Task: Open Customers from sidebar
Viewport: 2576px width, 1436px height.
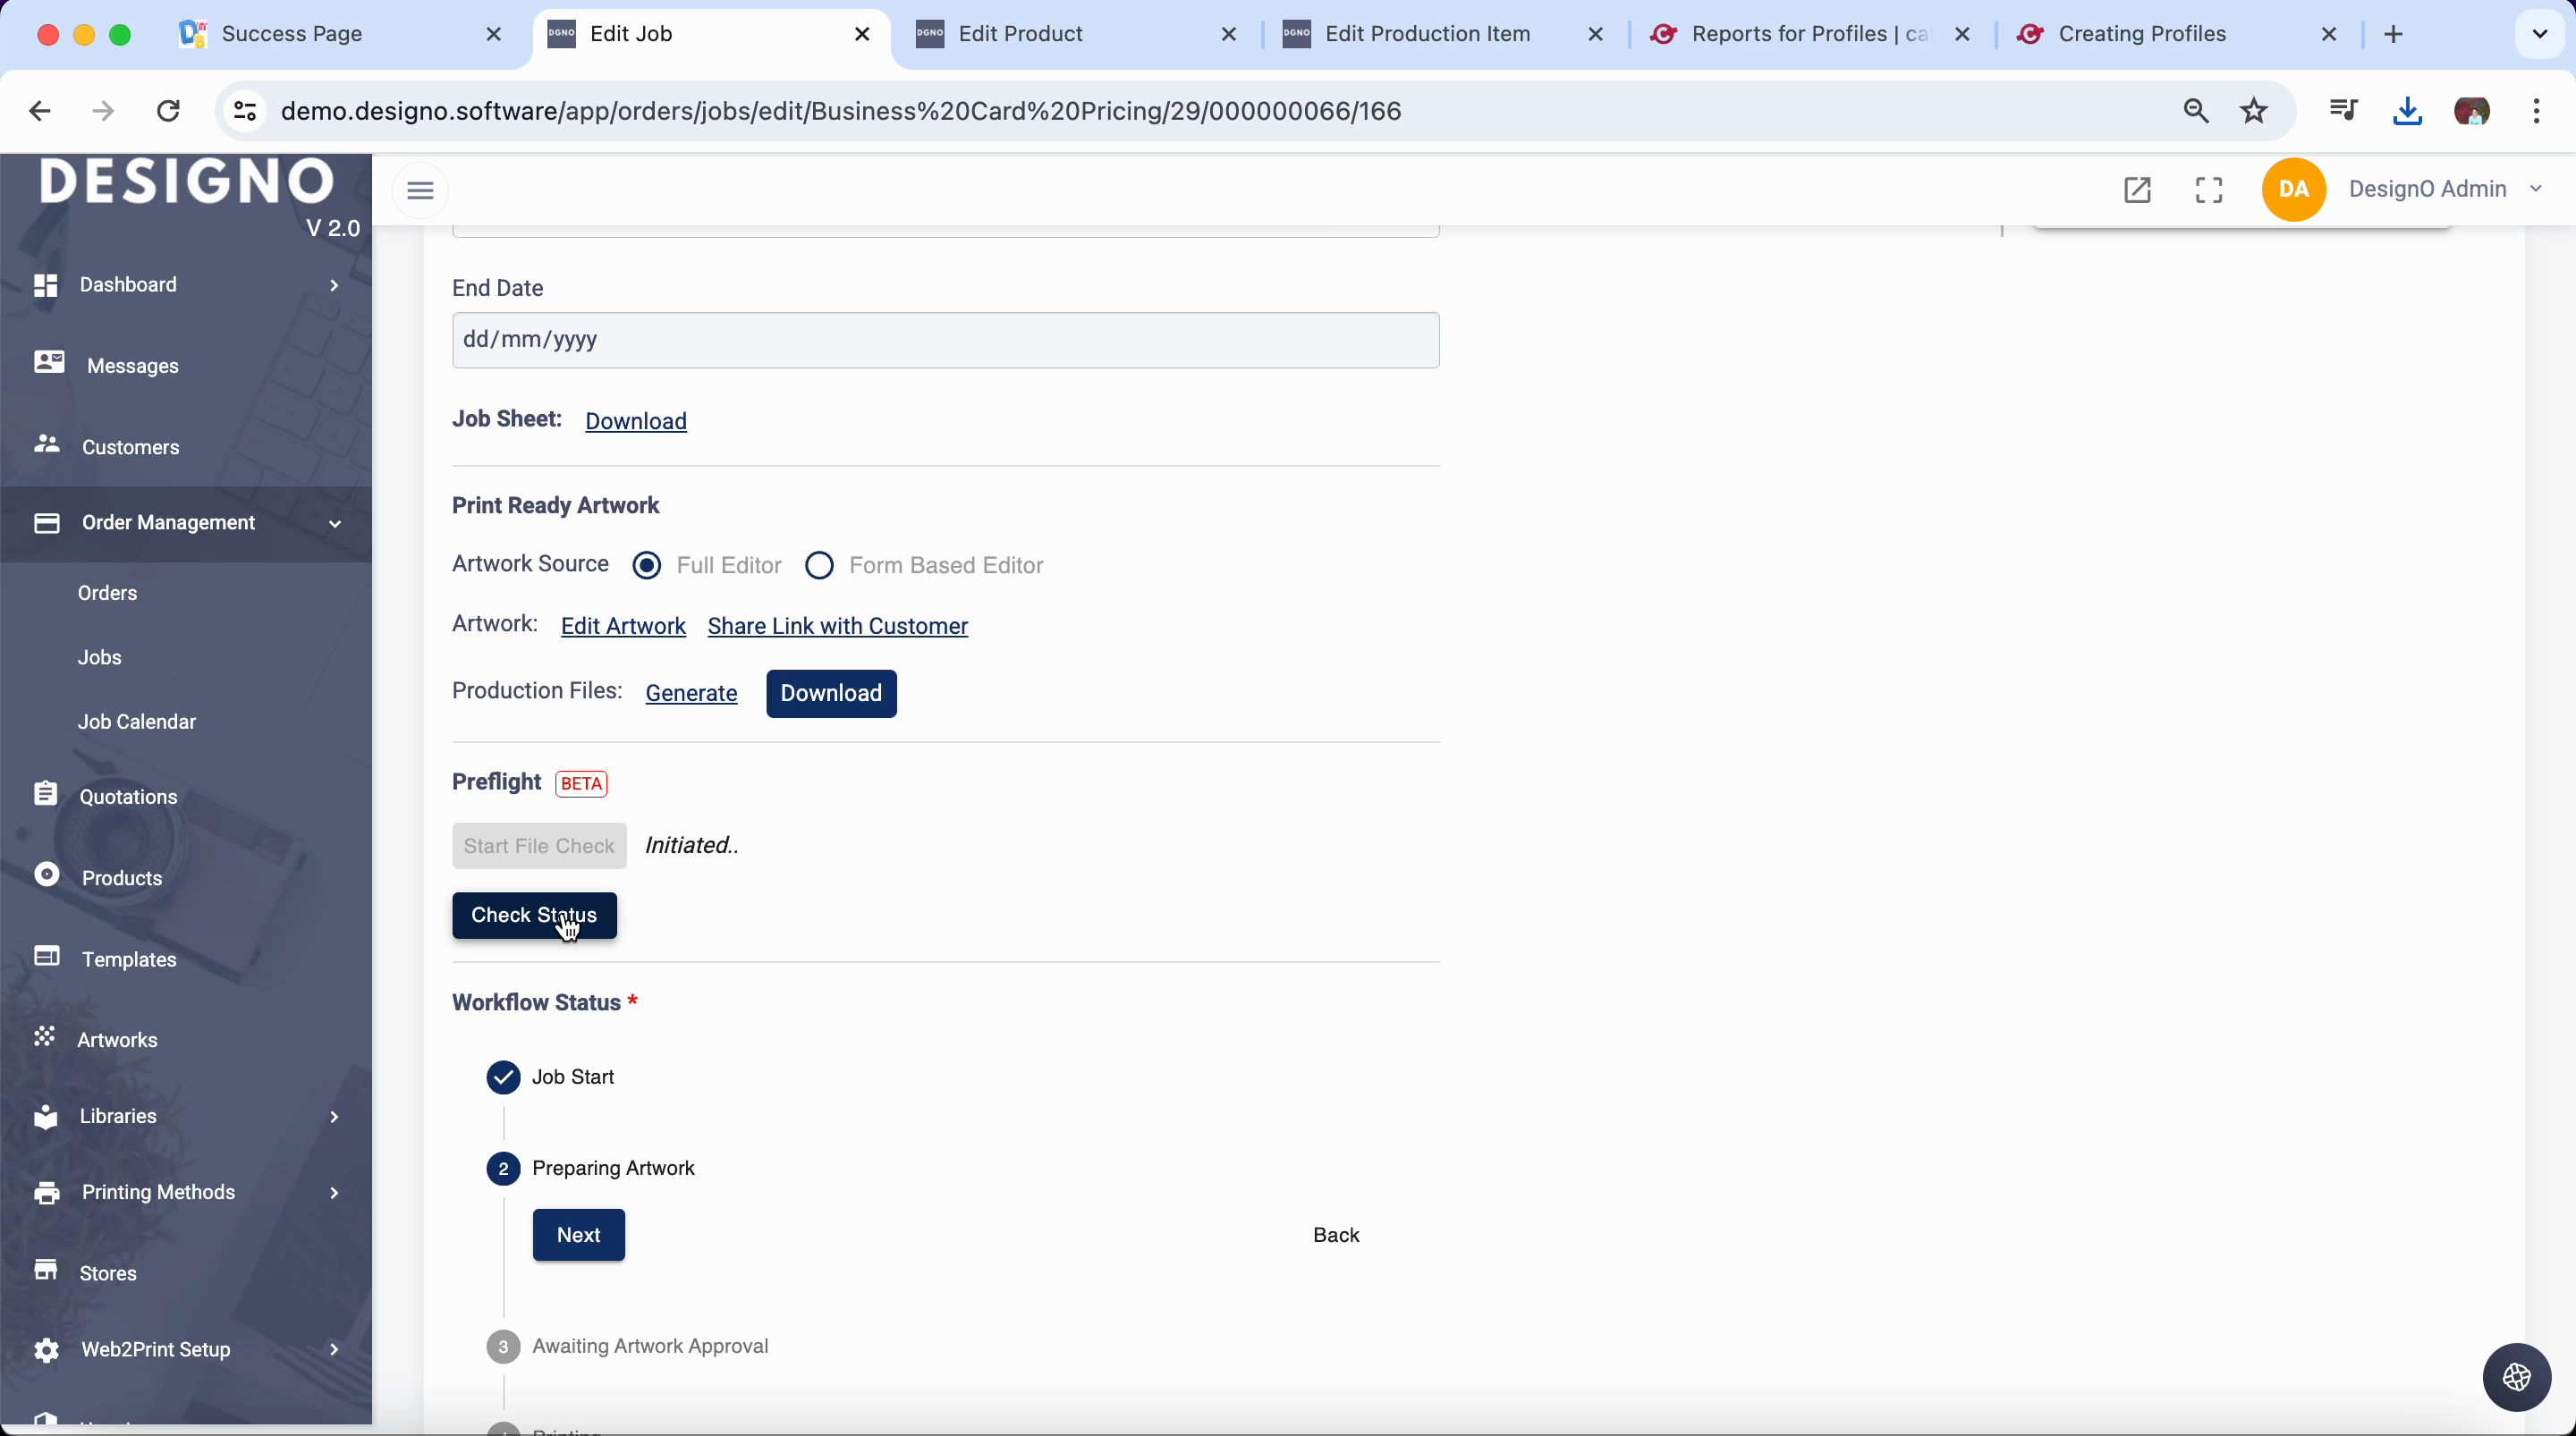Action: point(130,447)
